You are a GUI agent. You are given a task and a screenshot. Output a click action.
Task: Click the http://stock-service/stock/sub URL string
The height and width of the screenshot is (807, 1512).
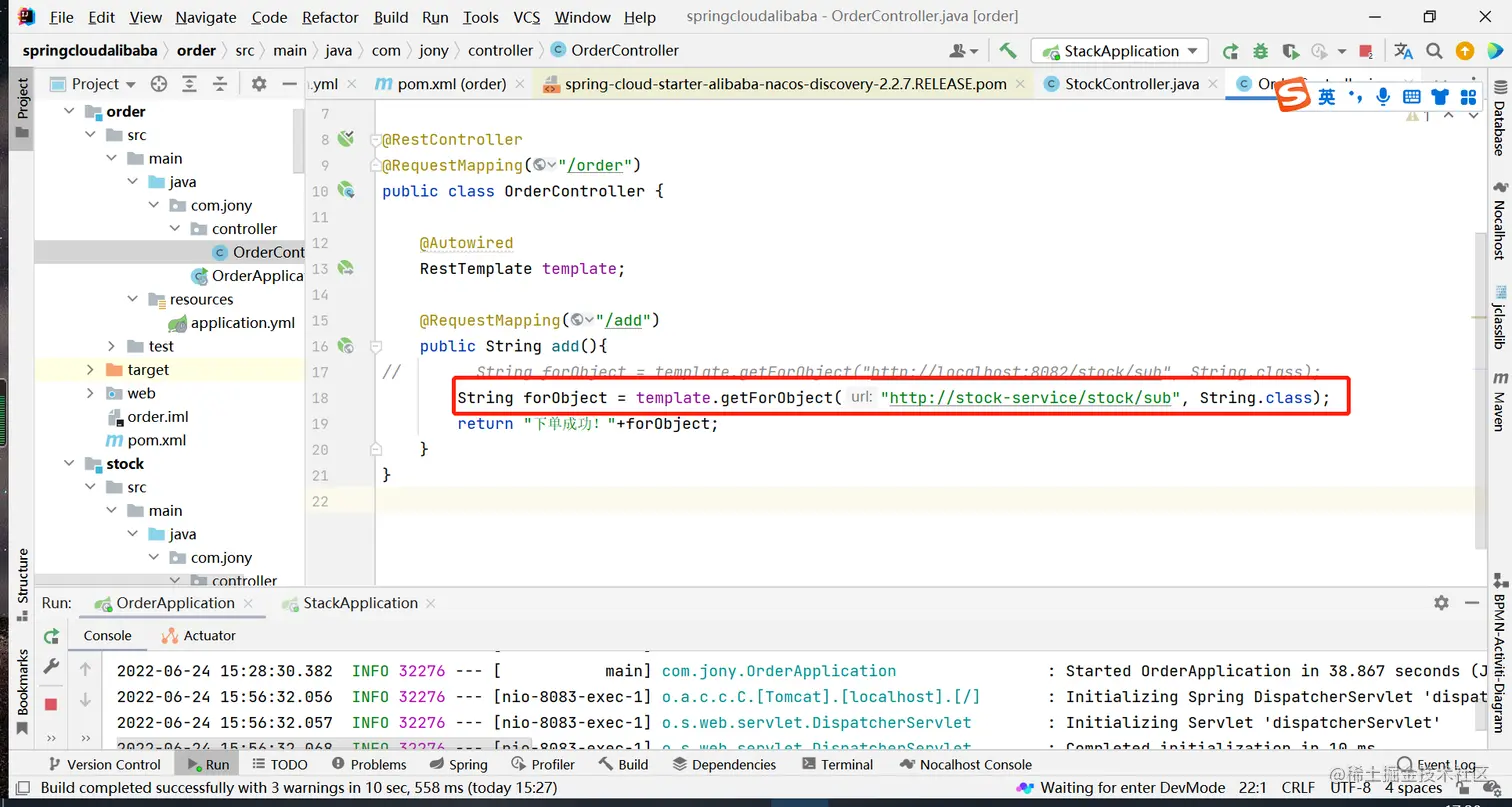pyautogui.click(x=1031, y=398)
